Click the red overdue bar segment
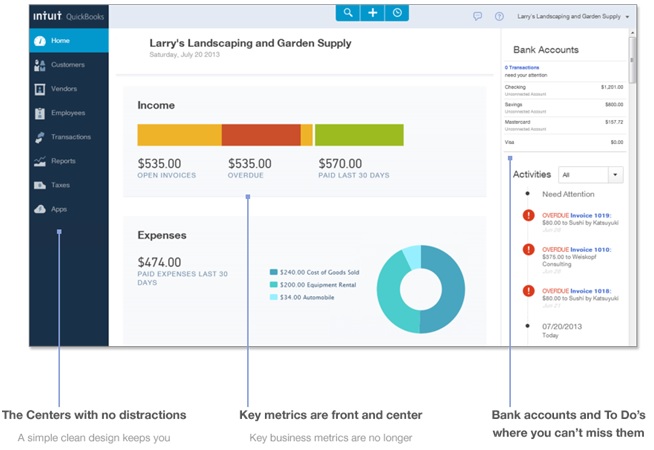 (x=261, y=135)
